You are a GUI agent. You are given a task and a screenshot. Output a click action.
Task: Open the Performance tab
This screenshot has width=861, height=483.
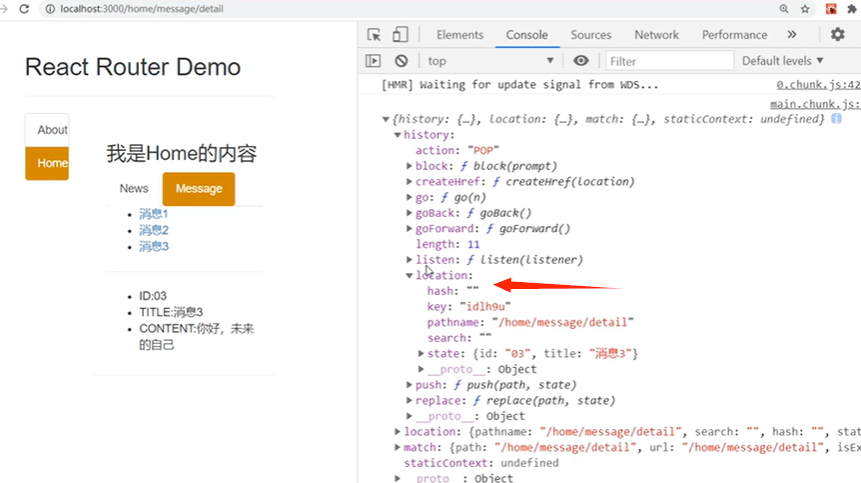click(734, 35)
